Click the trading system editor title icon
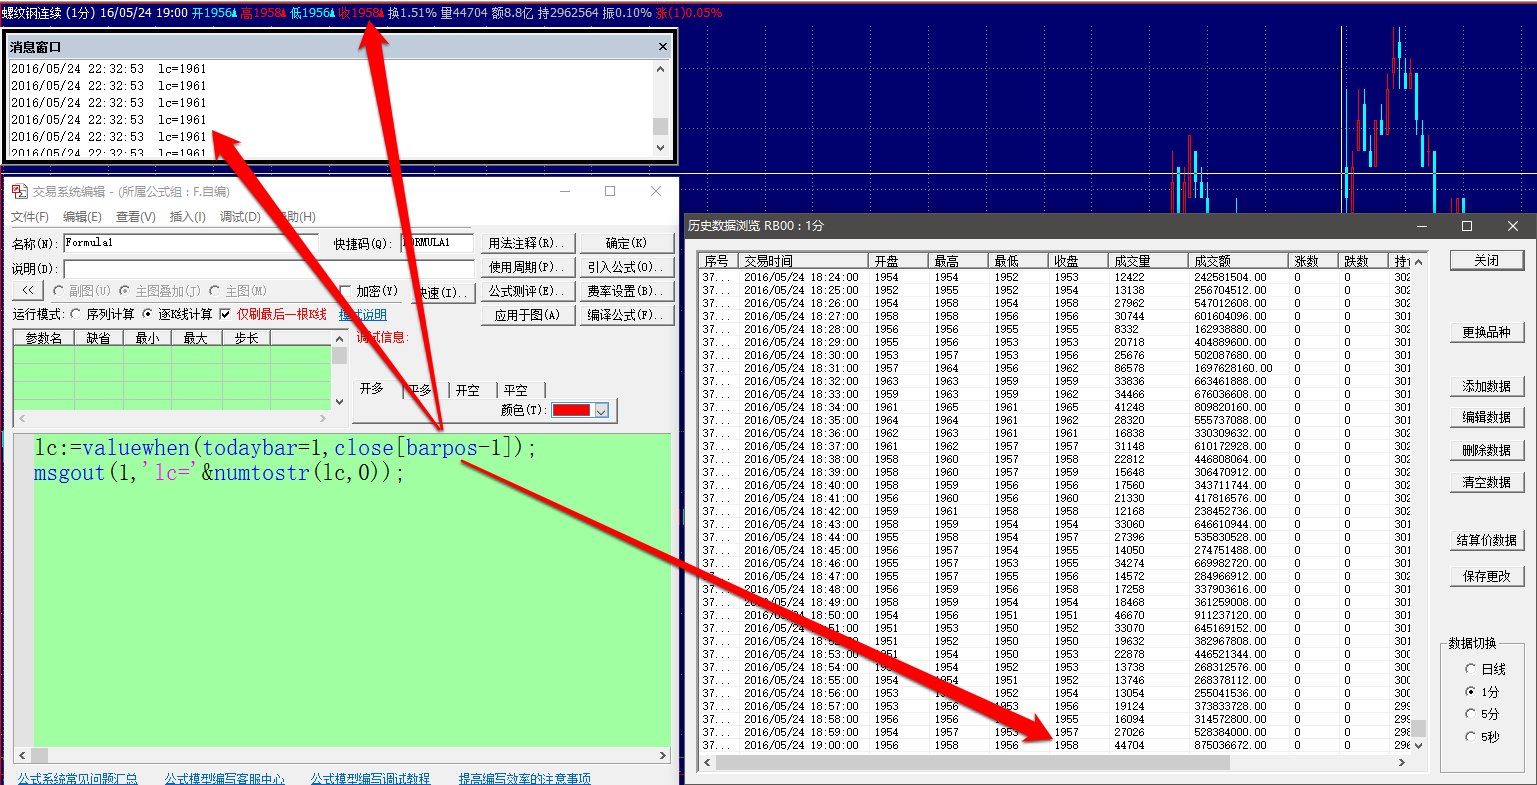Screen dimensions: 1537x785 [19, 191]
